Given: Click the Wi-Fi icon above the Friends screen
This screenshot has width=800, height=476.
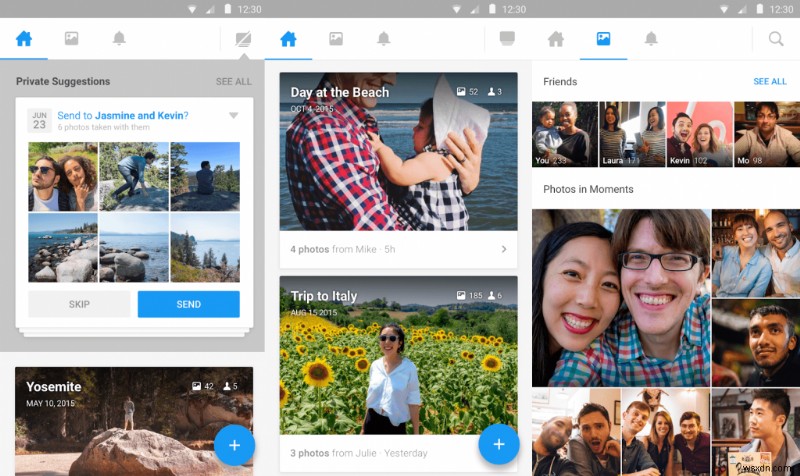Looking at the screenshot, I should 723,9.
